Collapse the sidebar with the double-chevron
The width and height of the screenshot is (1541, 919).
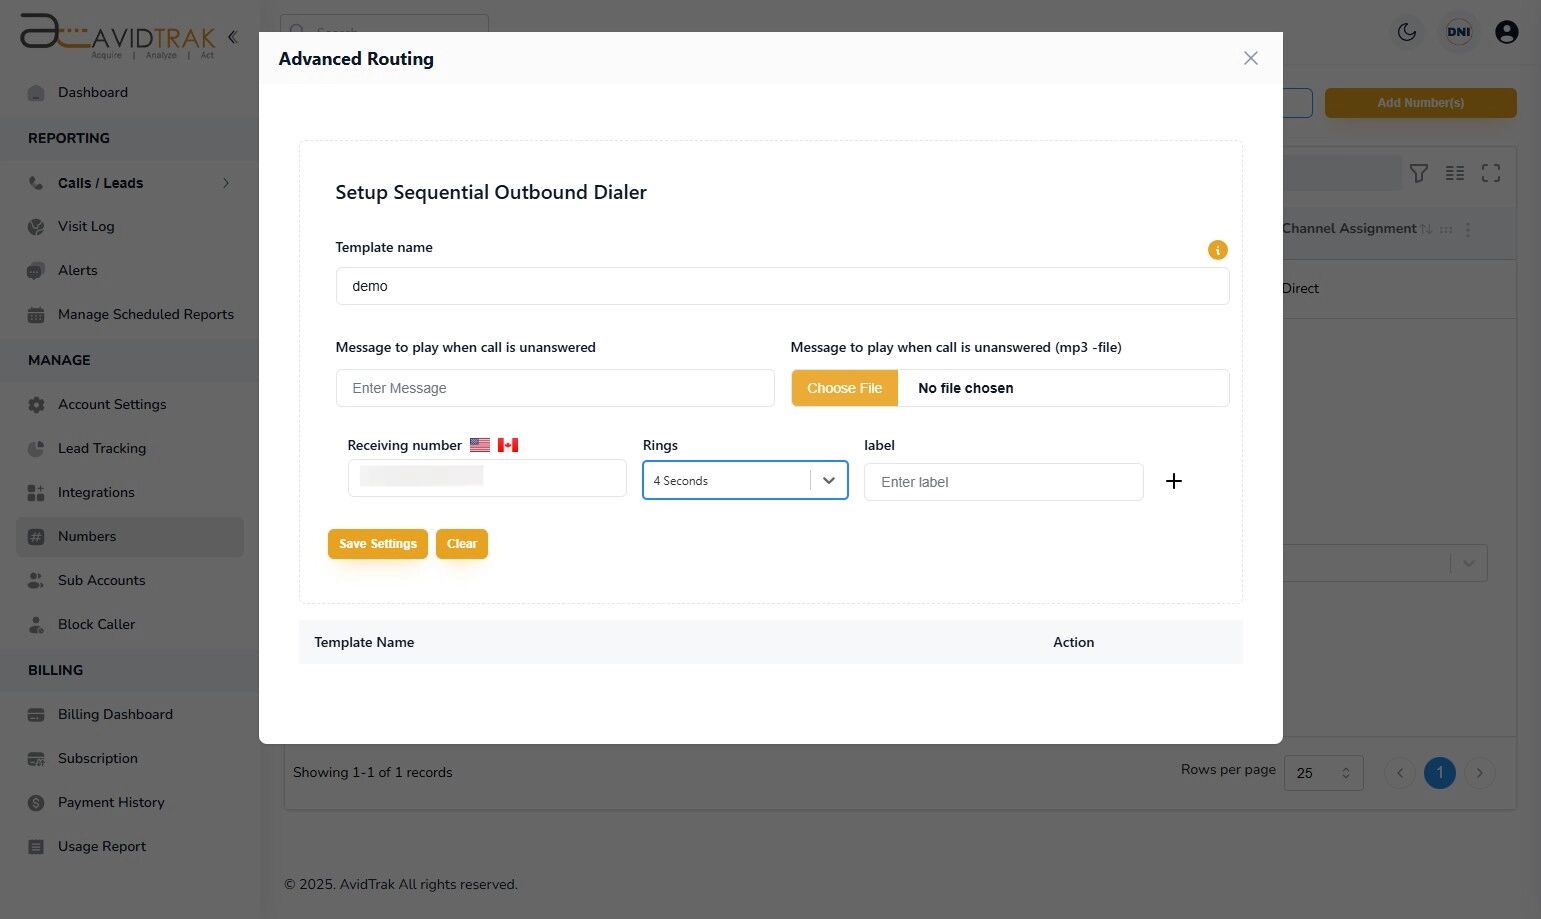click(x=232, y=36)
